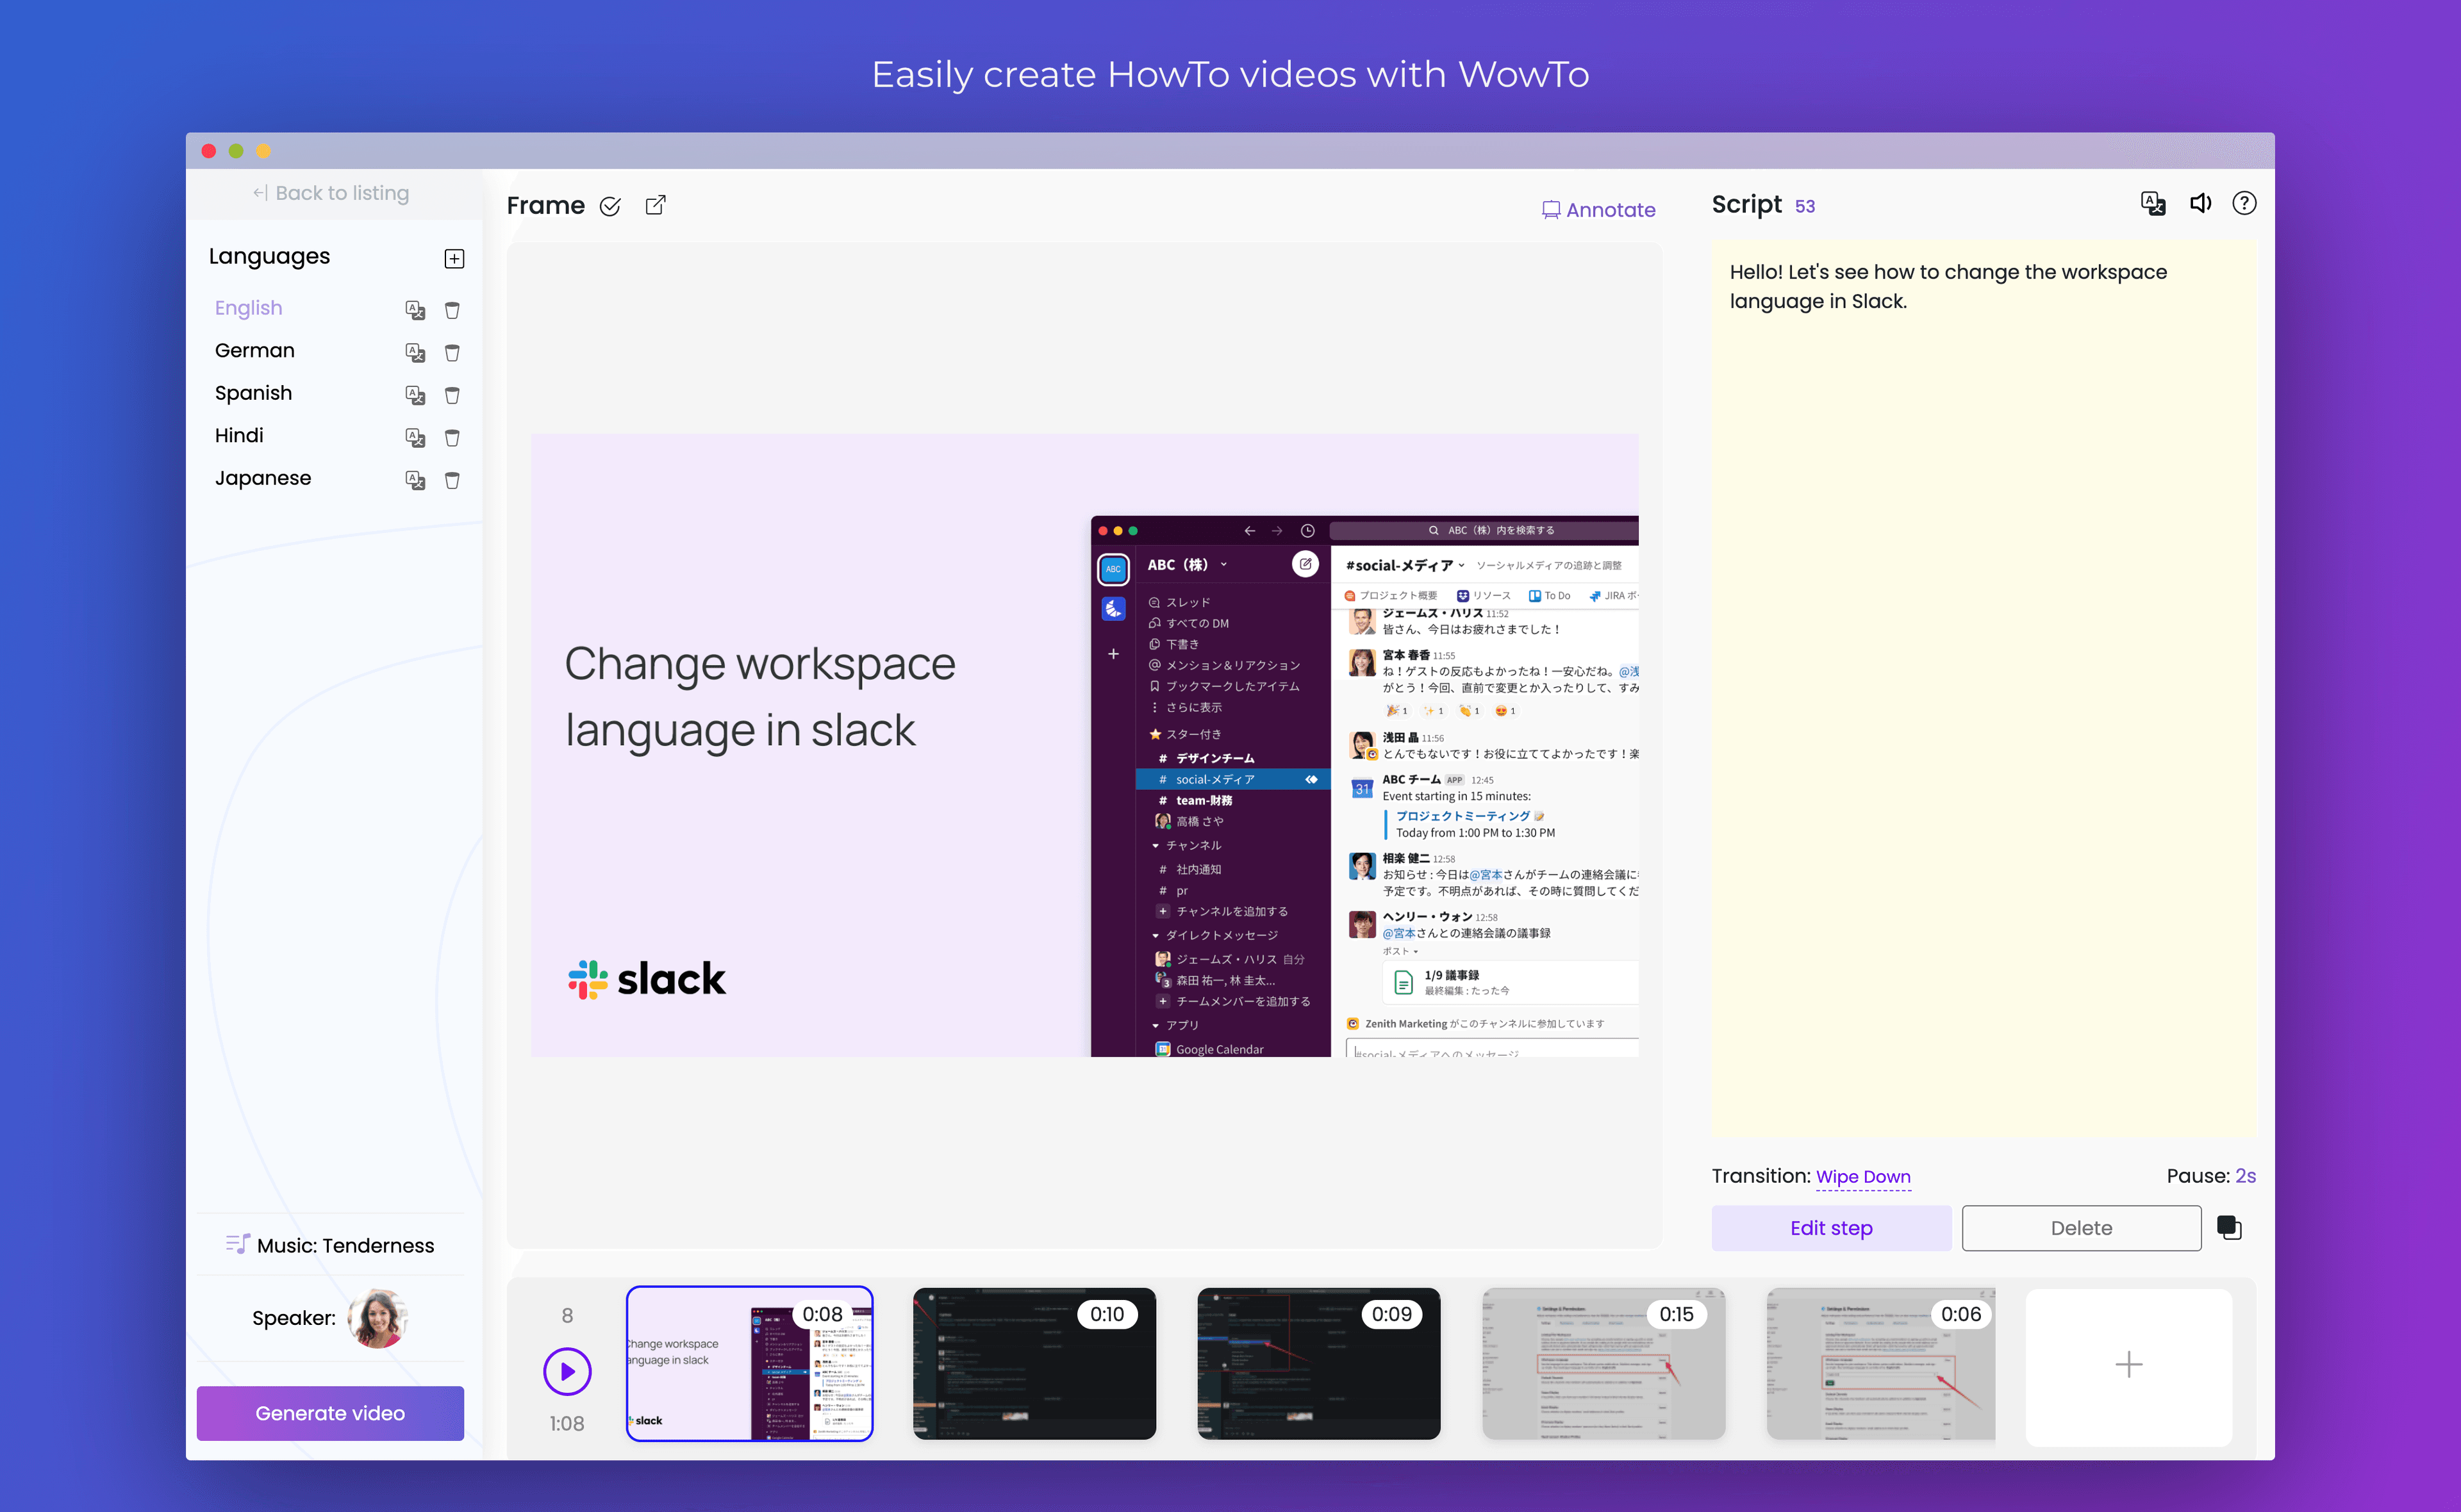
Task: Toggle the frame check mark icon
Action: point(610,206)
